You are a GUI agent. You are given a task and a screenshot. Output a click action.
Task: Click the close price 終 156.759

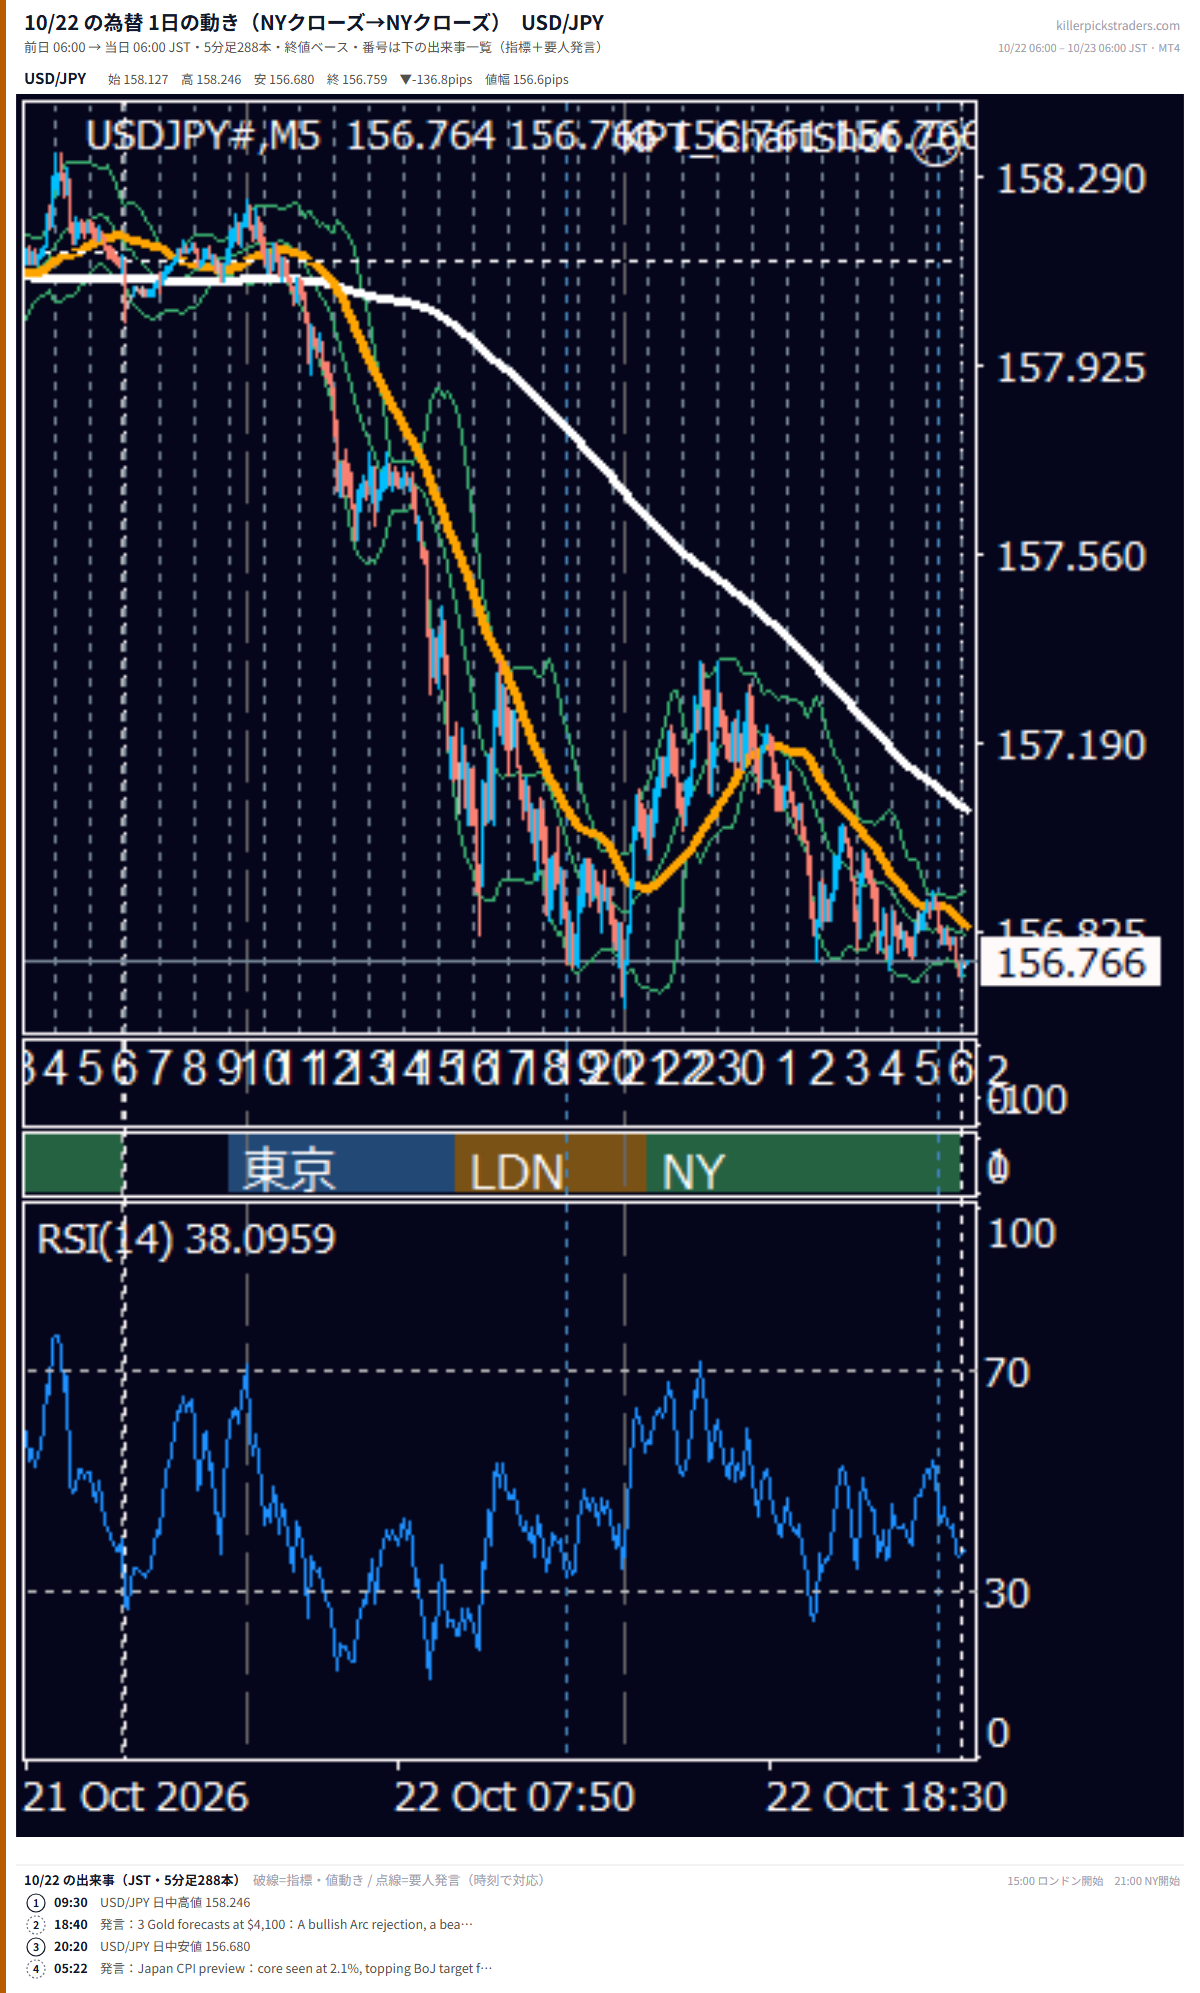pyautogui.click(x=357, y=79)
